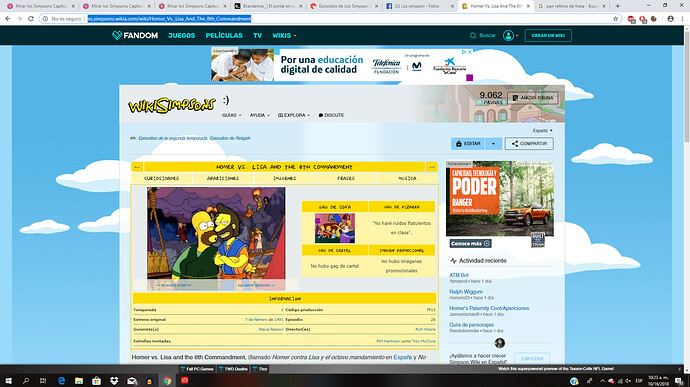This screenshot has width=690, height=387.
Task: Switch to the MÚSICA tab
Action: pyautogui.click(x=407, y=178)
